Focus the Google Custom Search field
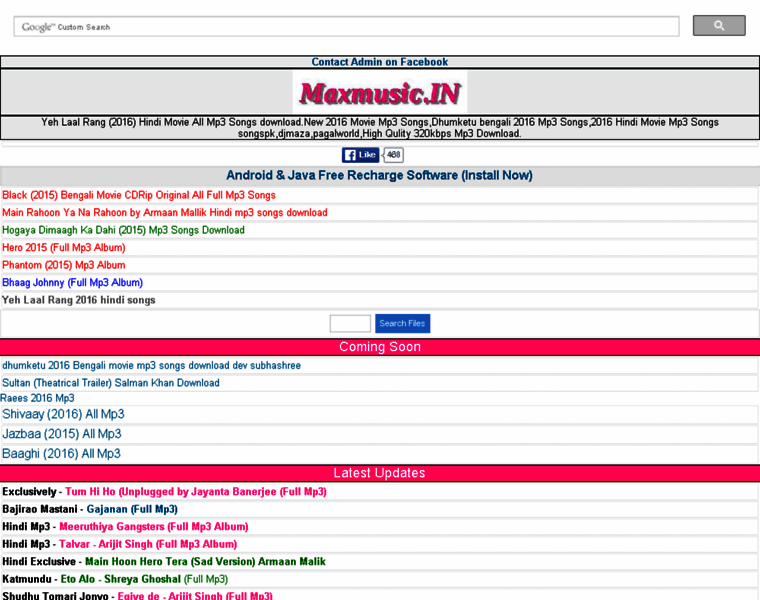 (x=347, y=27)
